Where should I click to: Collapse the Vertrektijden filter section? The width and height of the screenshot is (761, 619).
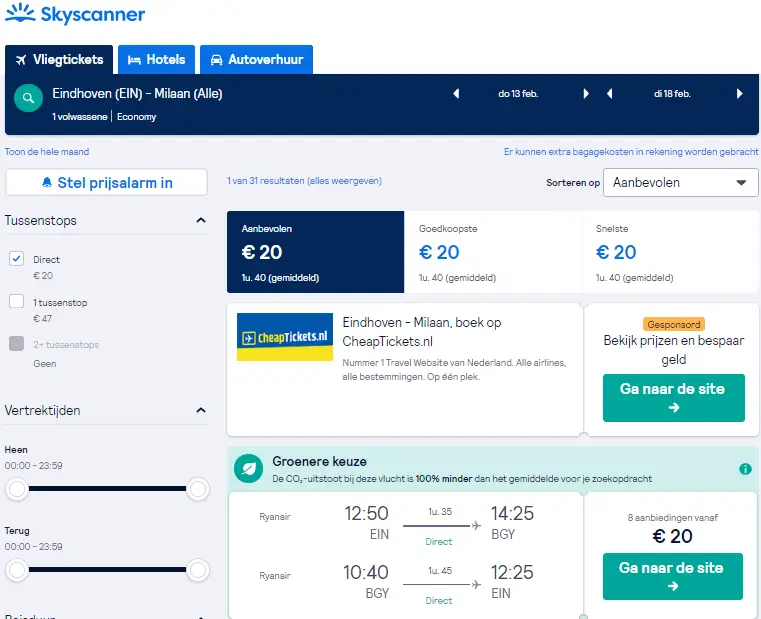(201, 410)
